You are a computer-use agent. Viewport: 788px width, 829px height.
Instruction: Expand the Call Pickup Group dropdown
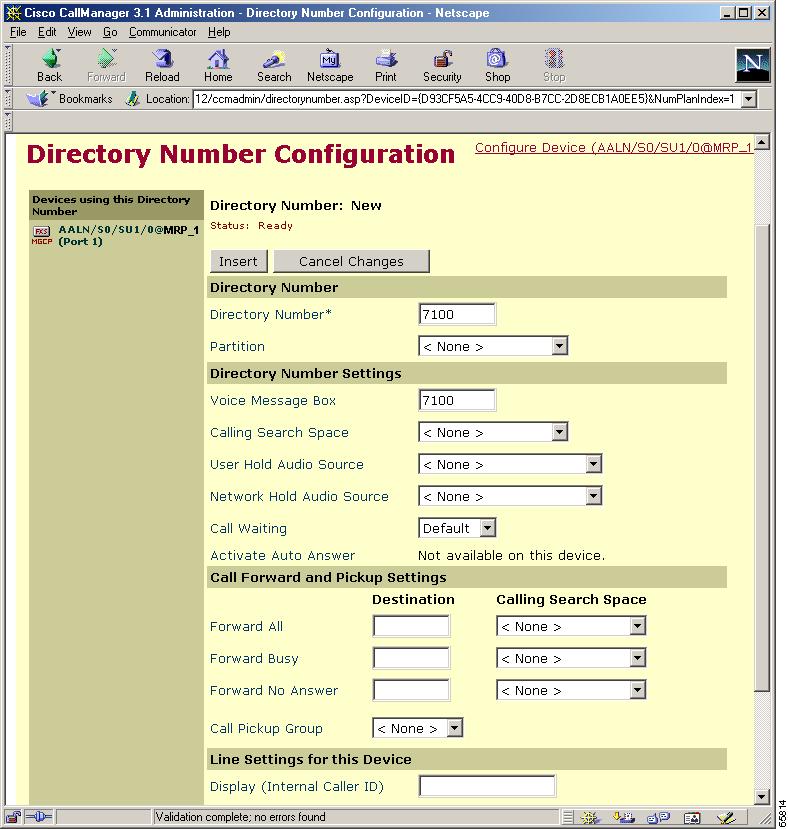(455, 728)
